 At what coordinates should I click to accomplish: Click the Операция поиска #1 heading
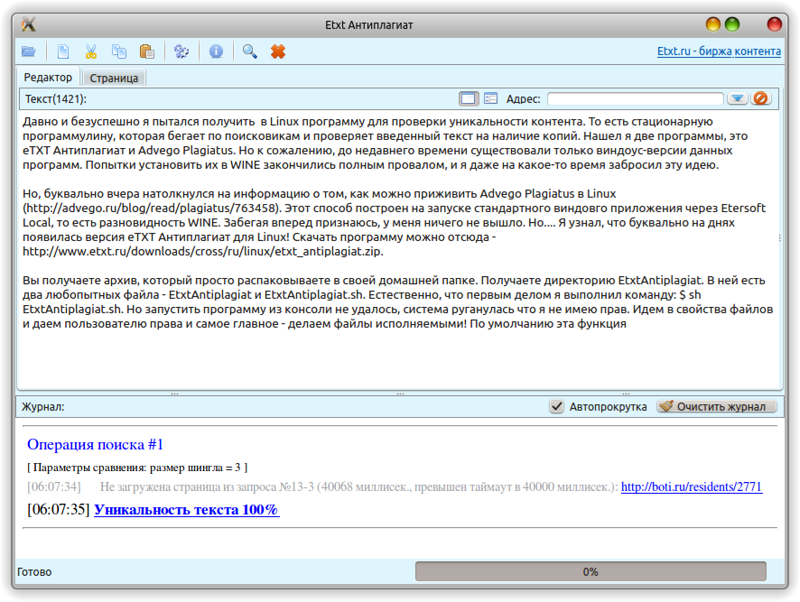pos(95,444)
